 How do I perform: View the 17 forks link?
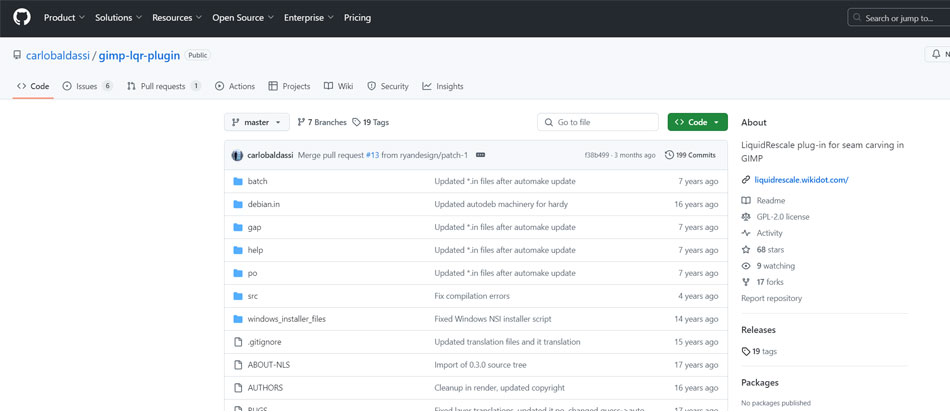tap(770, 282)
